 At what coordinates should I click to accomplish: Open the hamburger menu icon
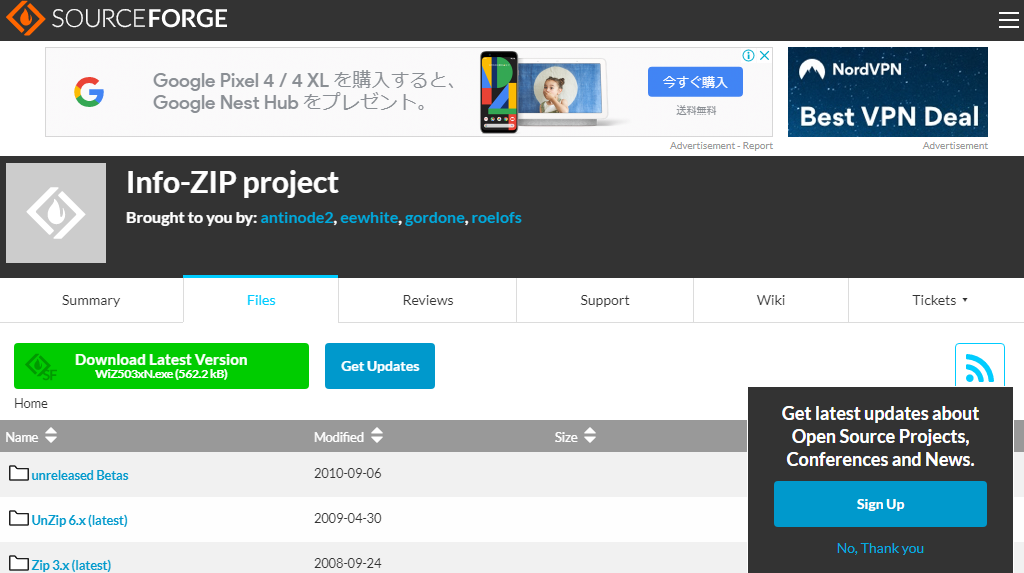[1008, 20]
